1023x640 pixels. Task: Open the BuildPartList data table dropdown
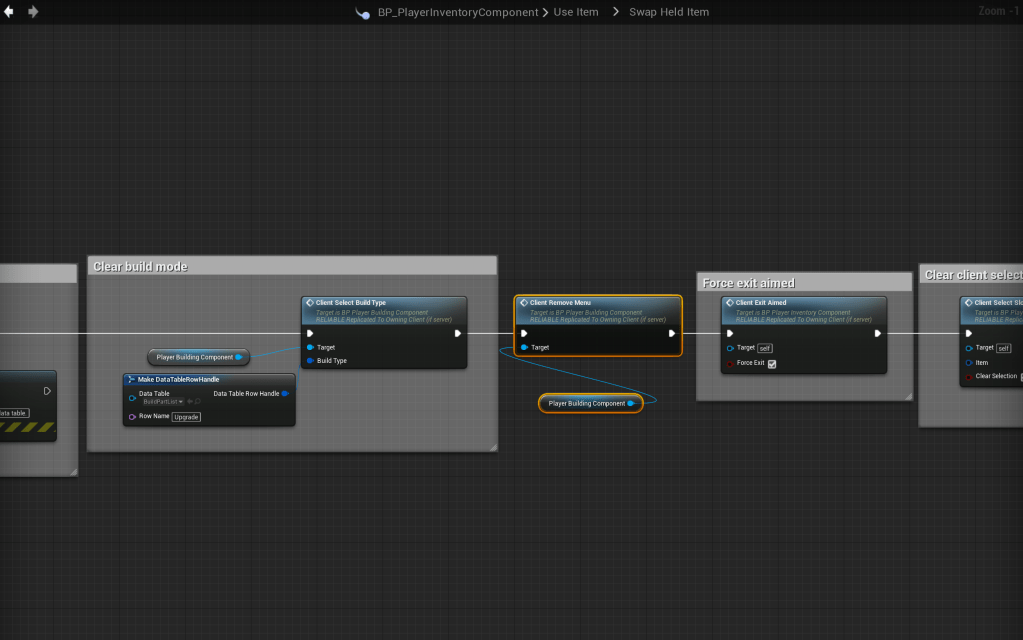coord(162,402)
